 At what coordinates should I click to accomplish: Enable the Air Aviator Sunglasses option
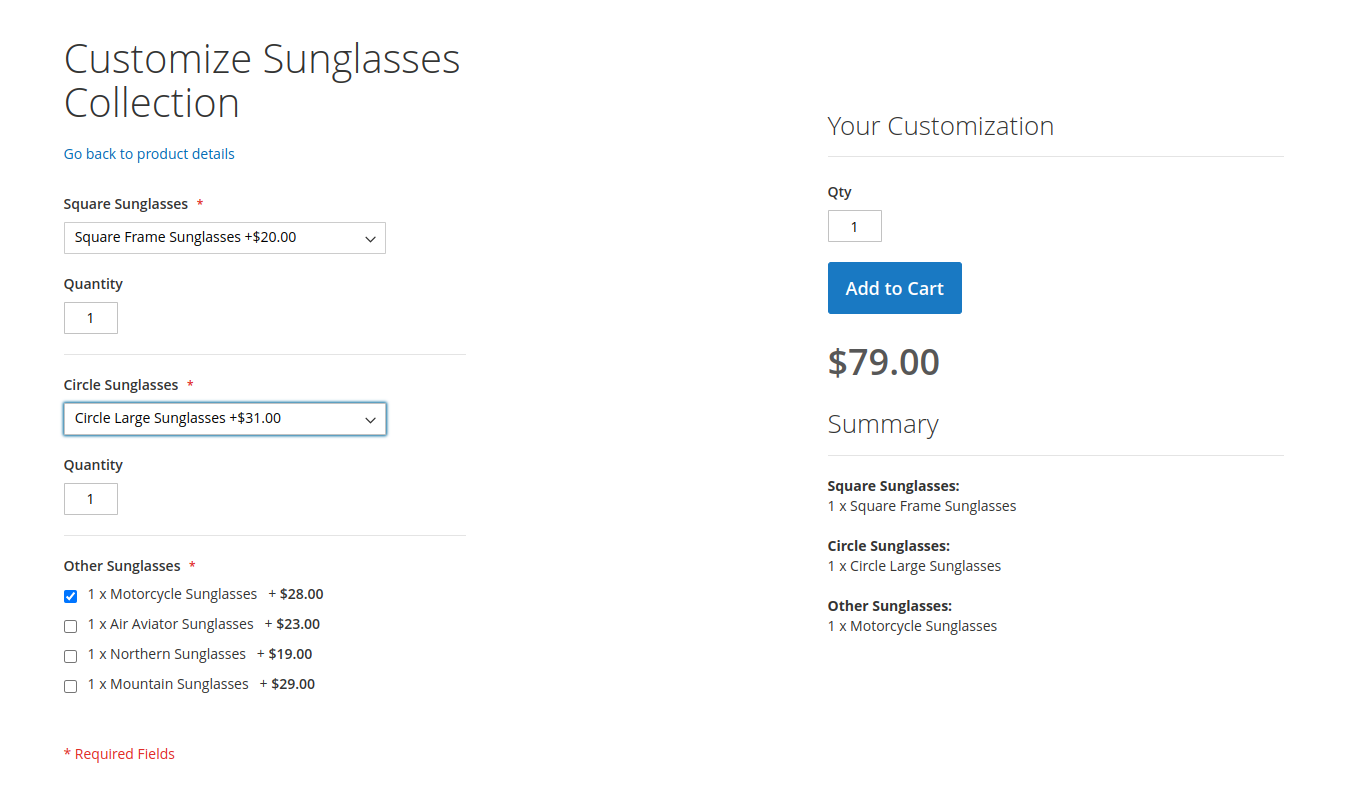(x=71, y=627)
